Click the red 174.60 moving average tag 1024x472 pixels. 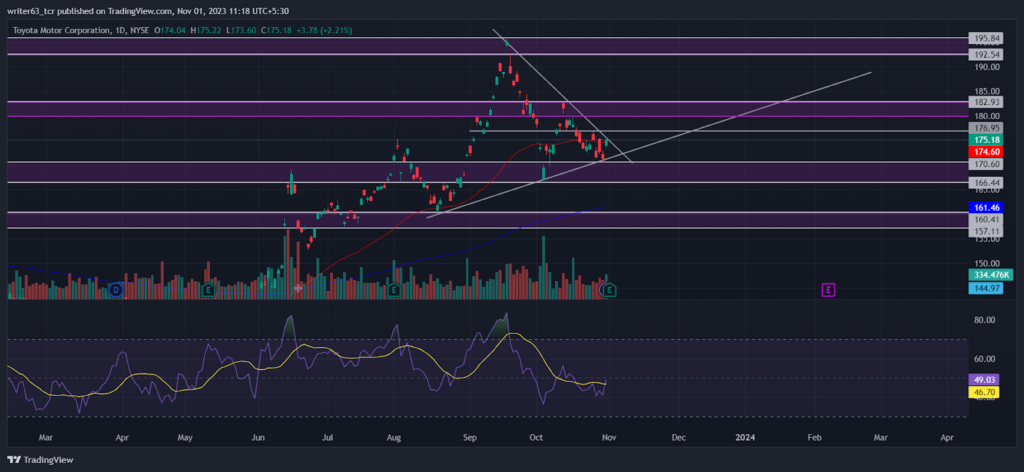986,151
